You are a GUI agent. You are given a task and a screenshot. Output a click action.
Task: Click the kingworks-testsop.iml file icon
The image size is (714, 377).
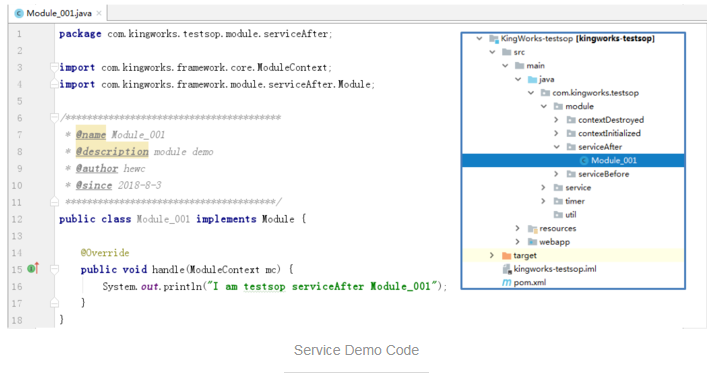(x=506, y=269)
